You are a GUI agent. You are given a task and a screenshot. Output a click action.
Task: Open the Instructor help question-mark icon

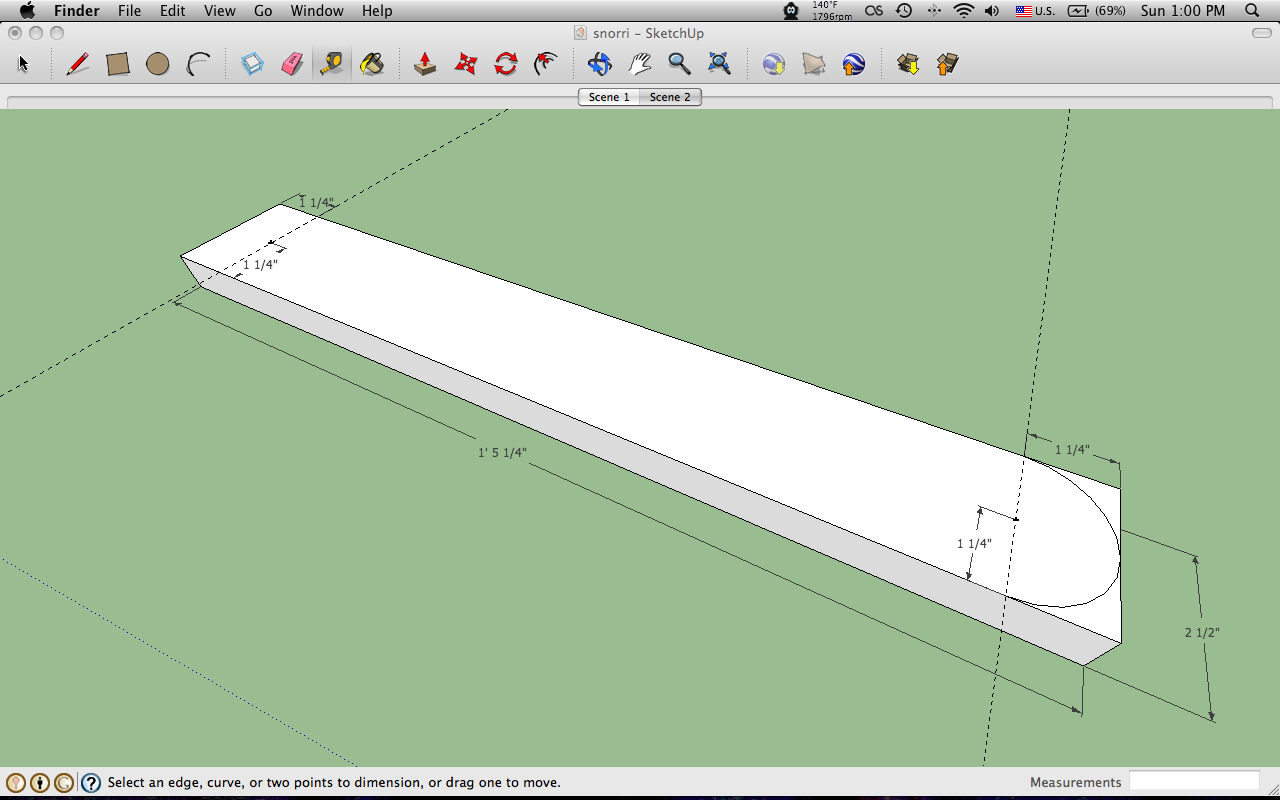[91, 783]
